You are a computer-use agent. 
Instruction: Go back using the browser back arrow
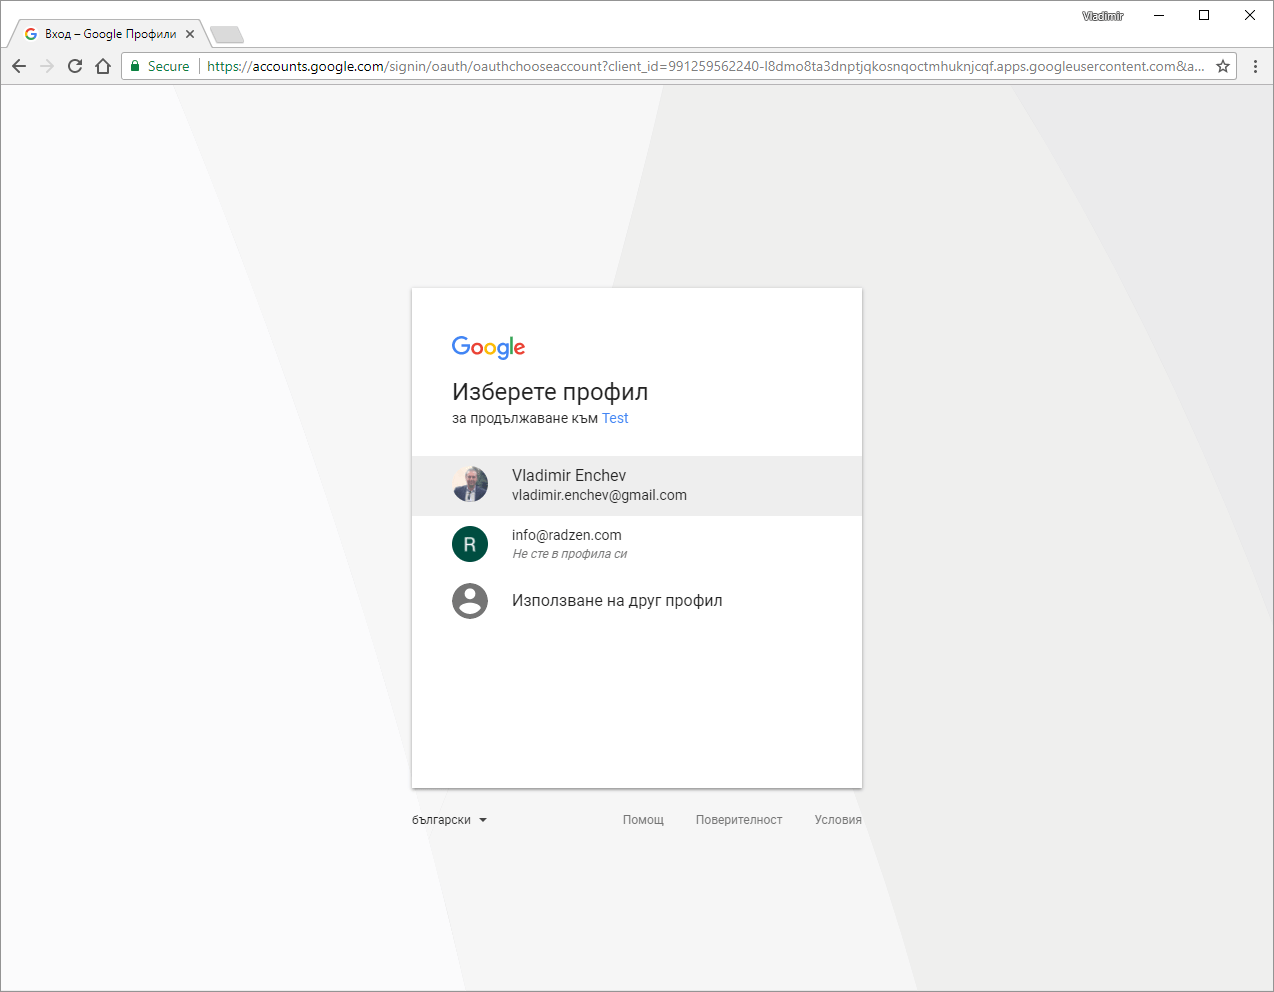tap(19, 66)
